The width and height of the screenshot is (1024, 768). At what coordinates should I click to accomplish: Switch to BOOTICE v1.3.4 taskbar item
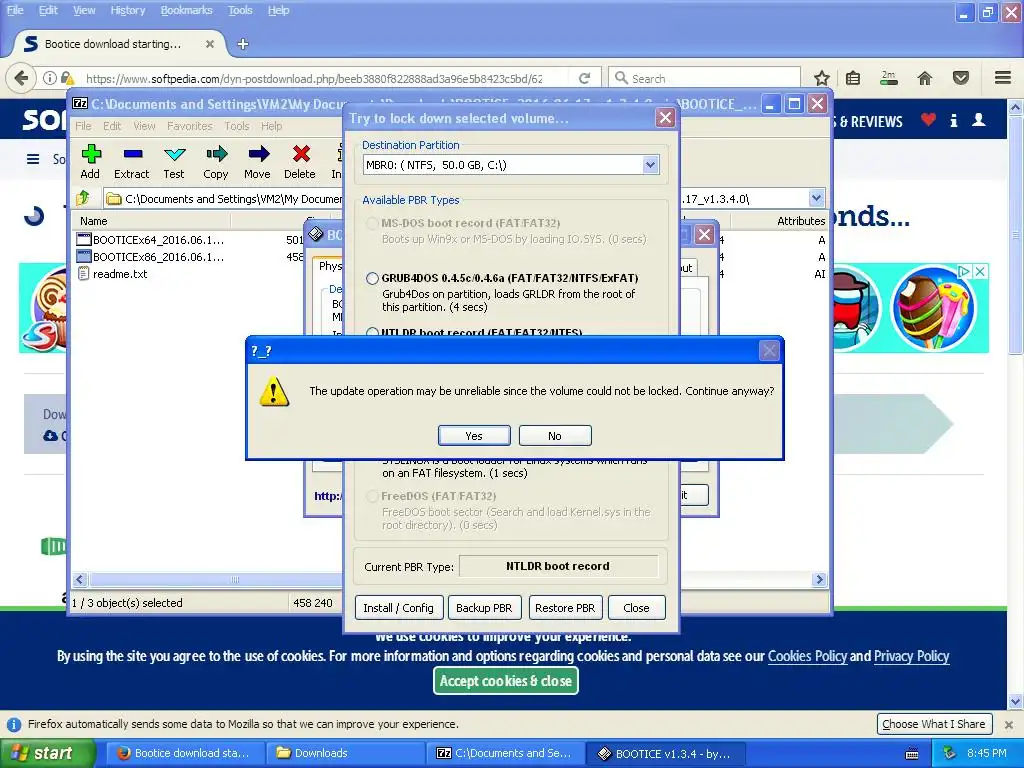[665, 753]
